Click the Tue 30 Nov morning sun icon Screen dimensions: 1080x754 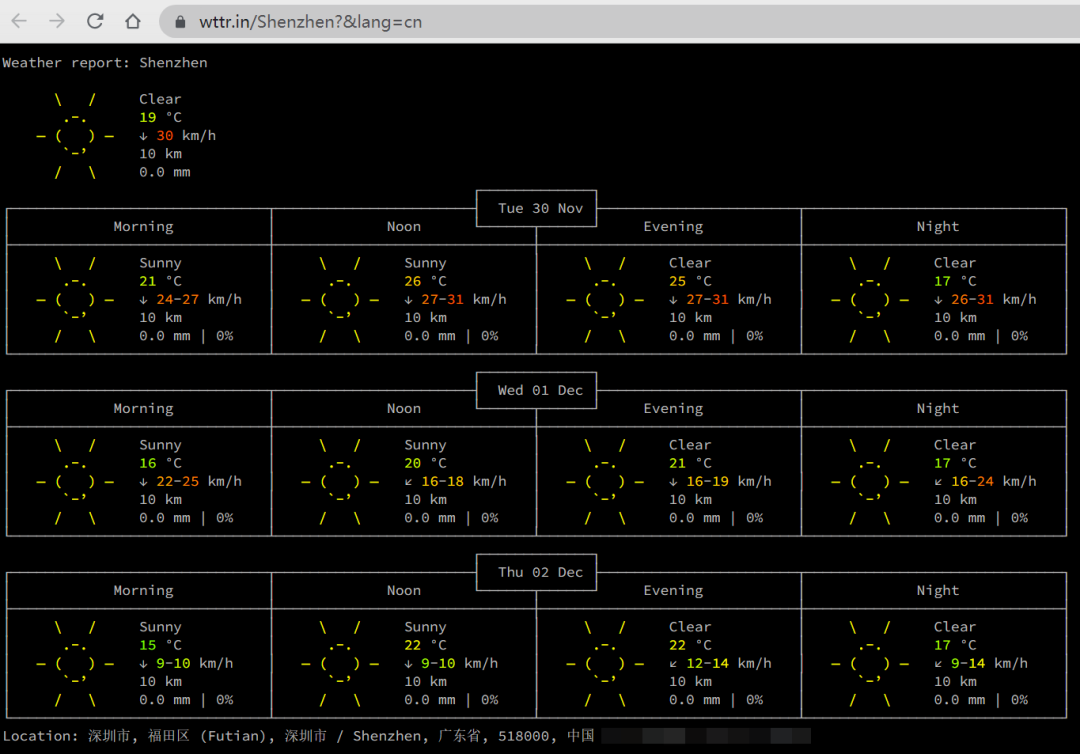(75, 300)
